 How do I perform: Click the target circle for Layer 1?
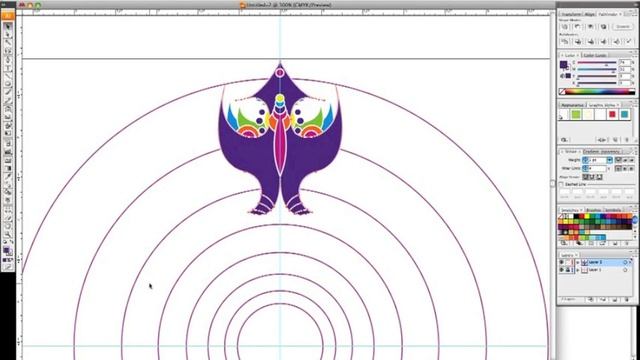pyautogui.click(x=625, y=270)
